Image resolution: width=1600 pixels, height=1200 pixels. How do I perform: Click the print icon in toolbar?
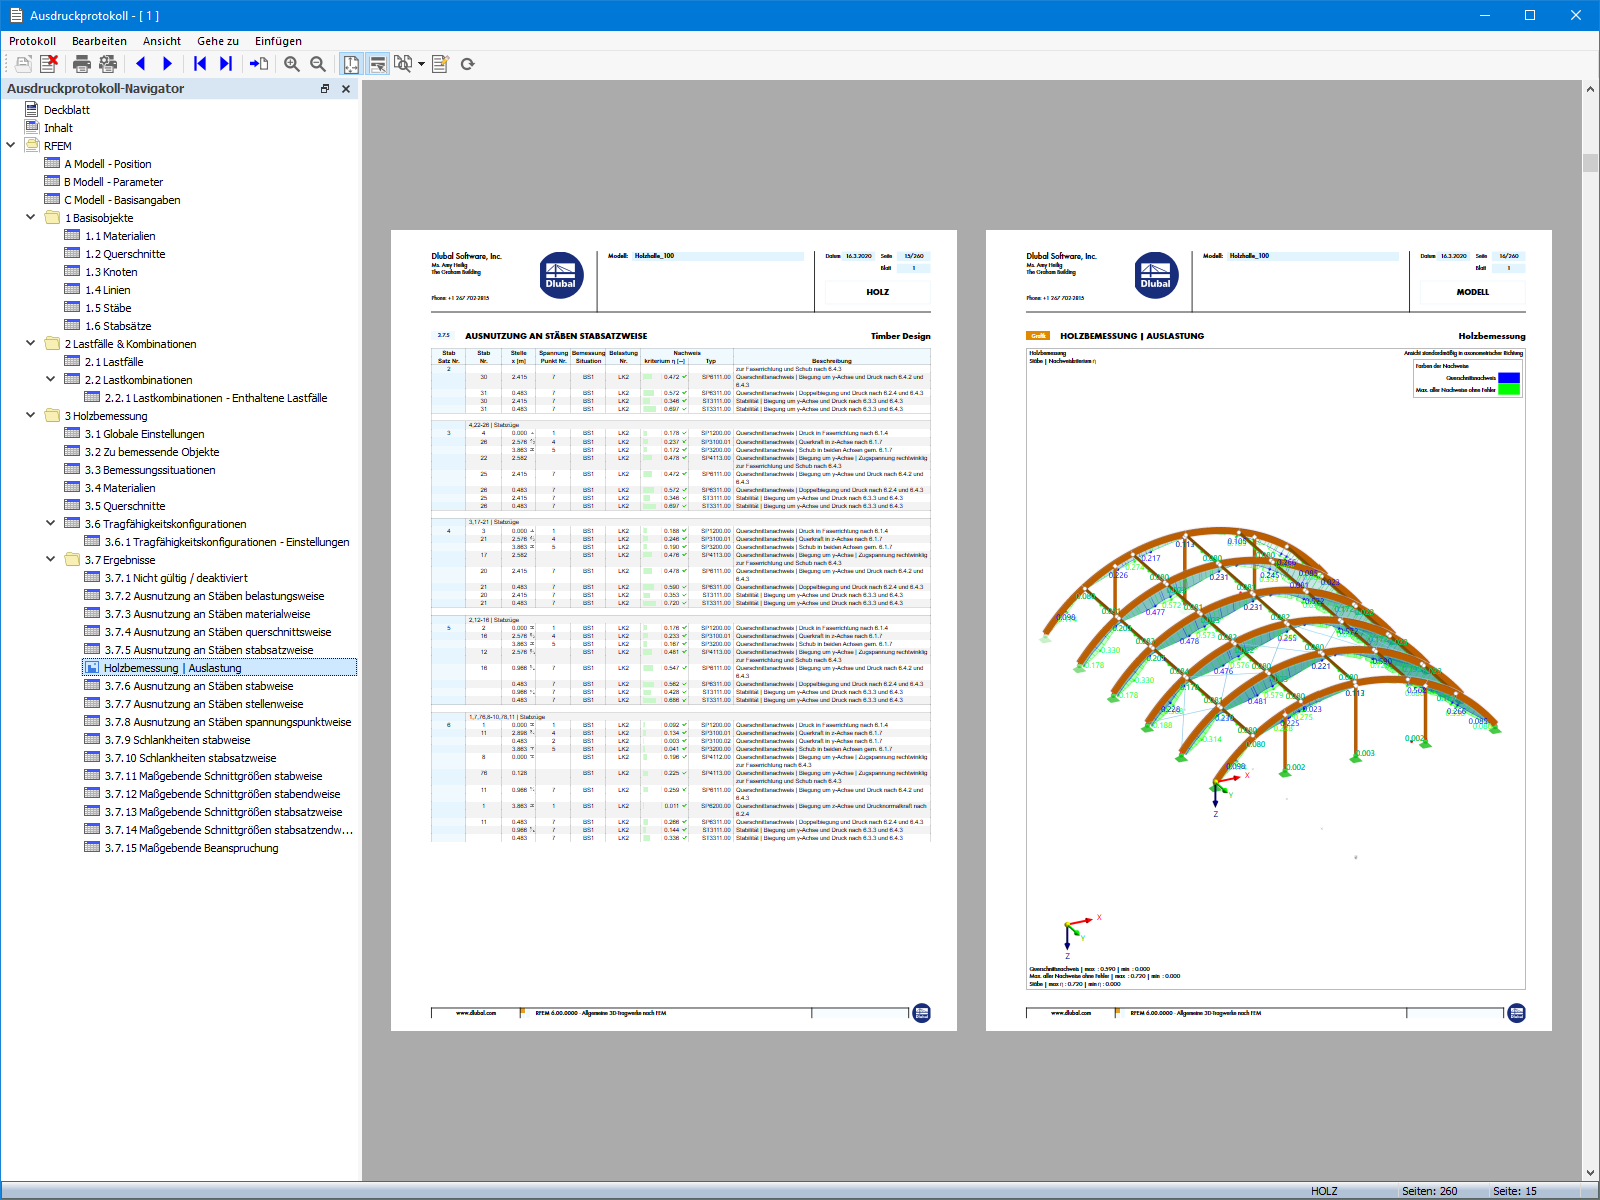82,64
